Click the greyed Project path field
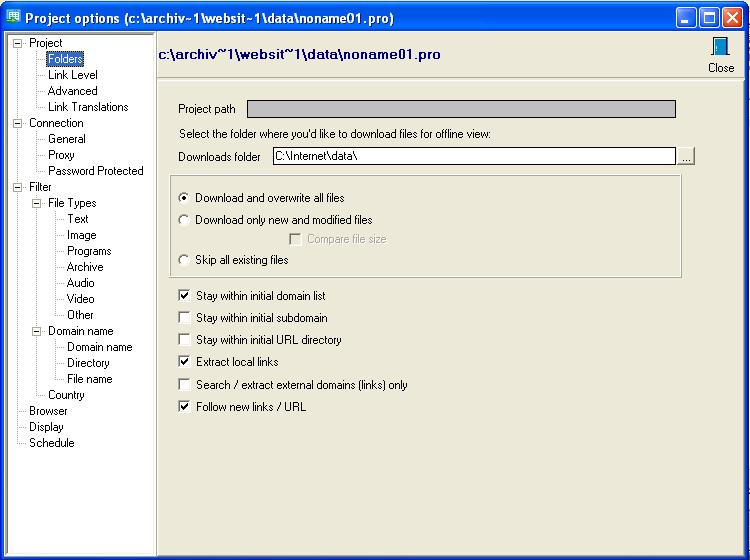Image resolution: width=750 pixels, height=560 pixels. 461,109
